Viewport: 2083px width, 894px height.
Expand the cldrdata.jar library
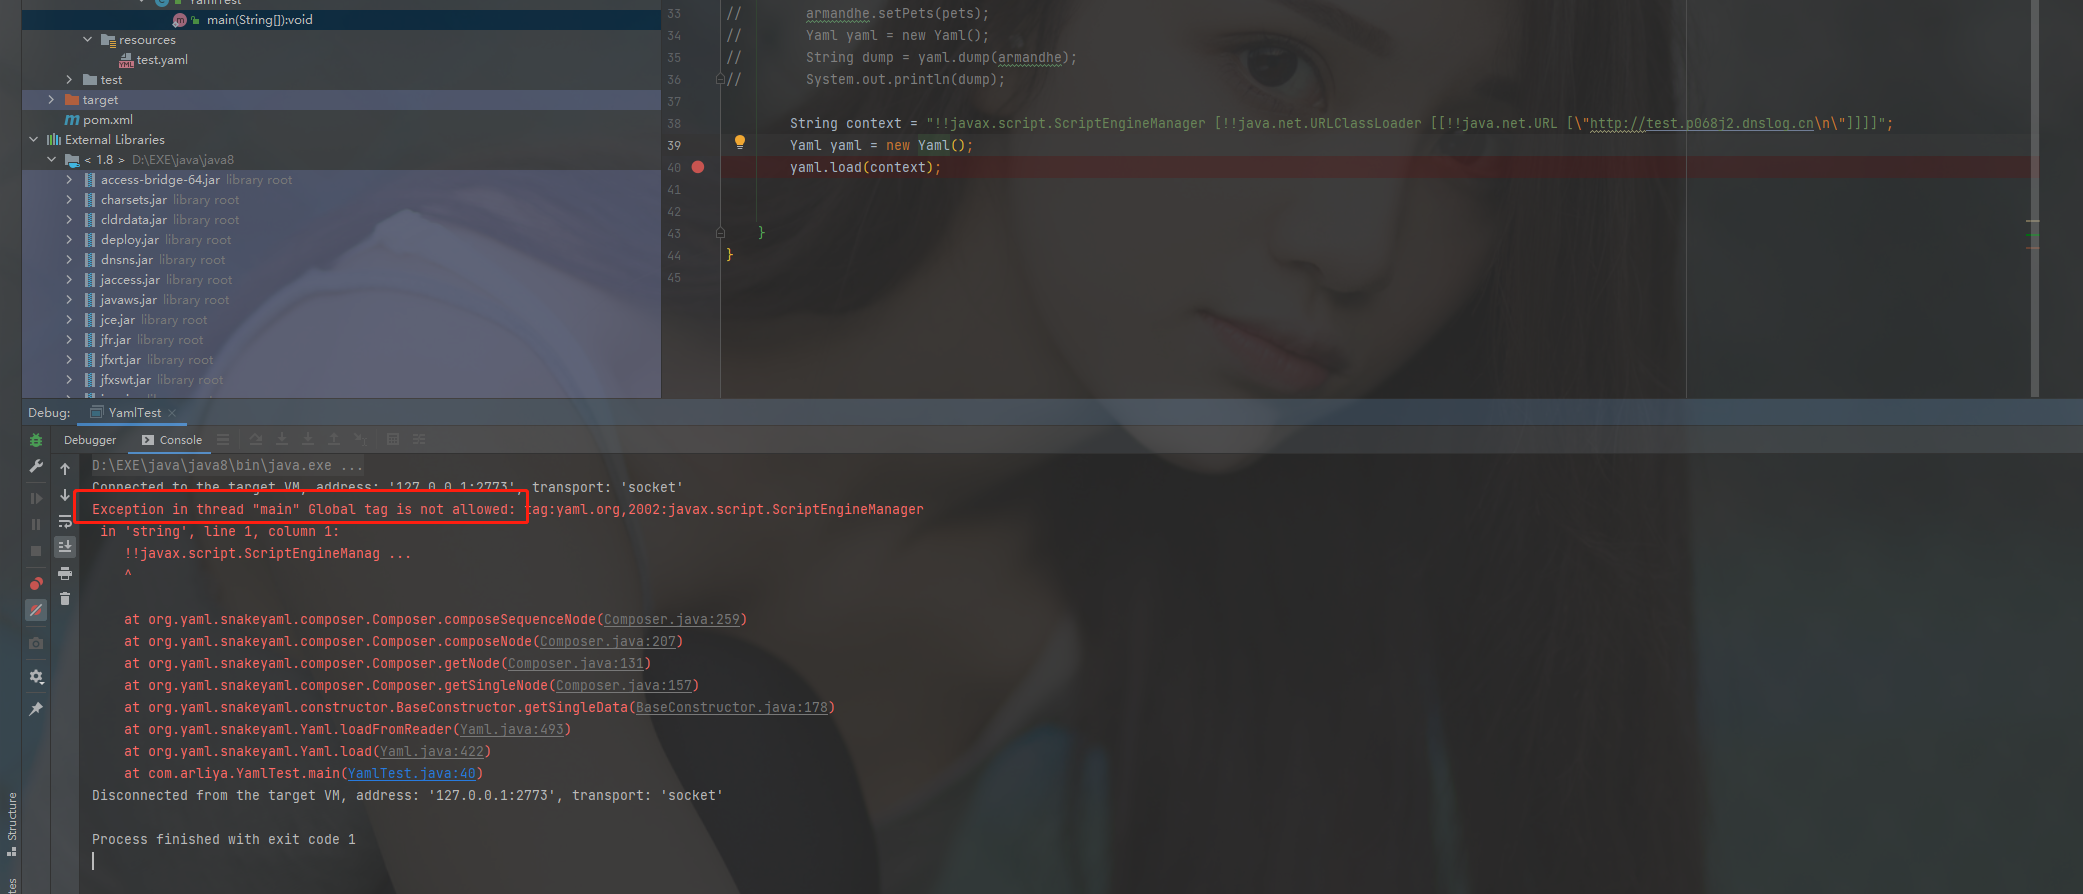pyautogui.click(x=69, y=220)
